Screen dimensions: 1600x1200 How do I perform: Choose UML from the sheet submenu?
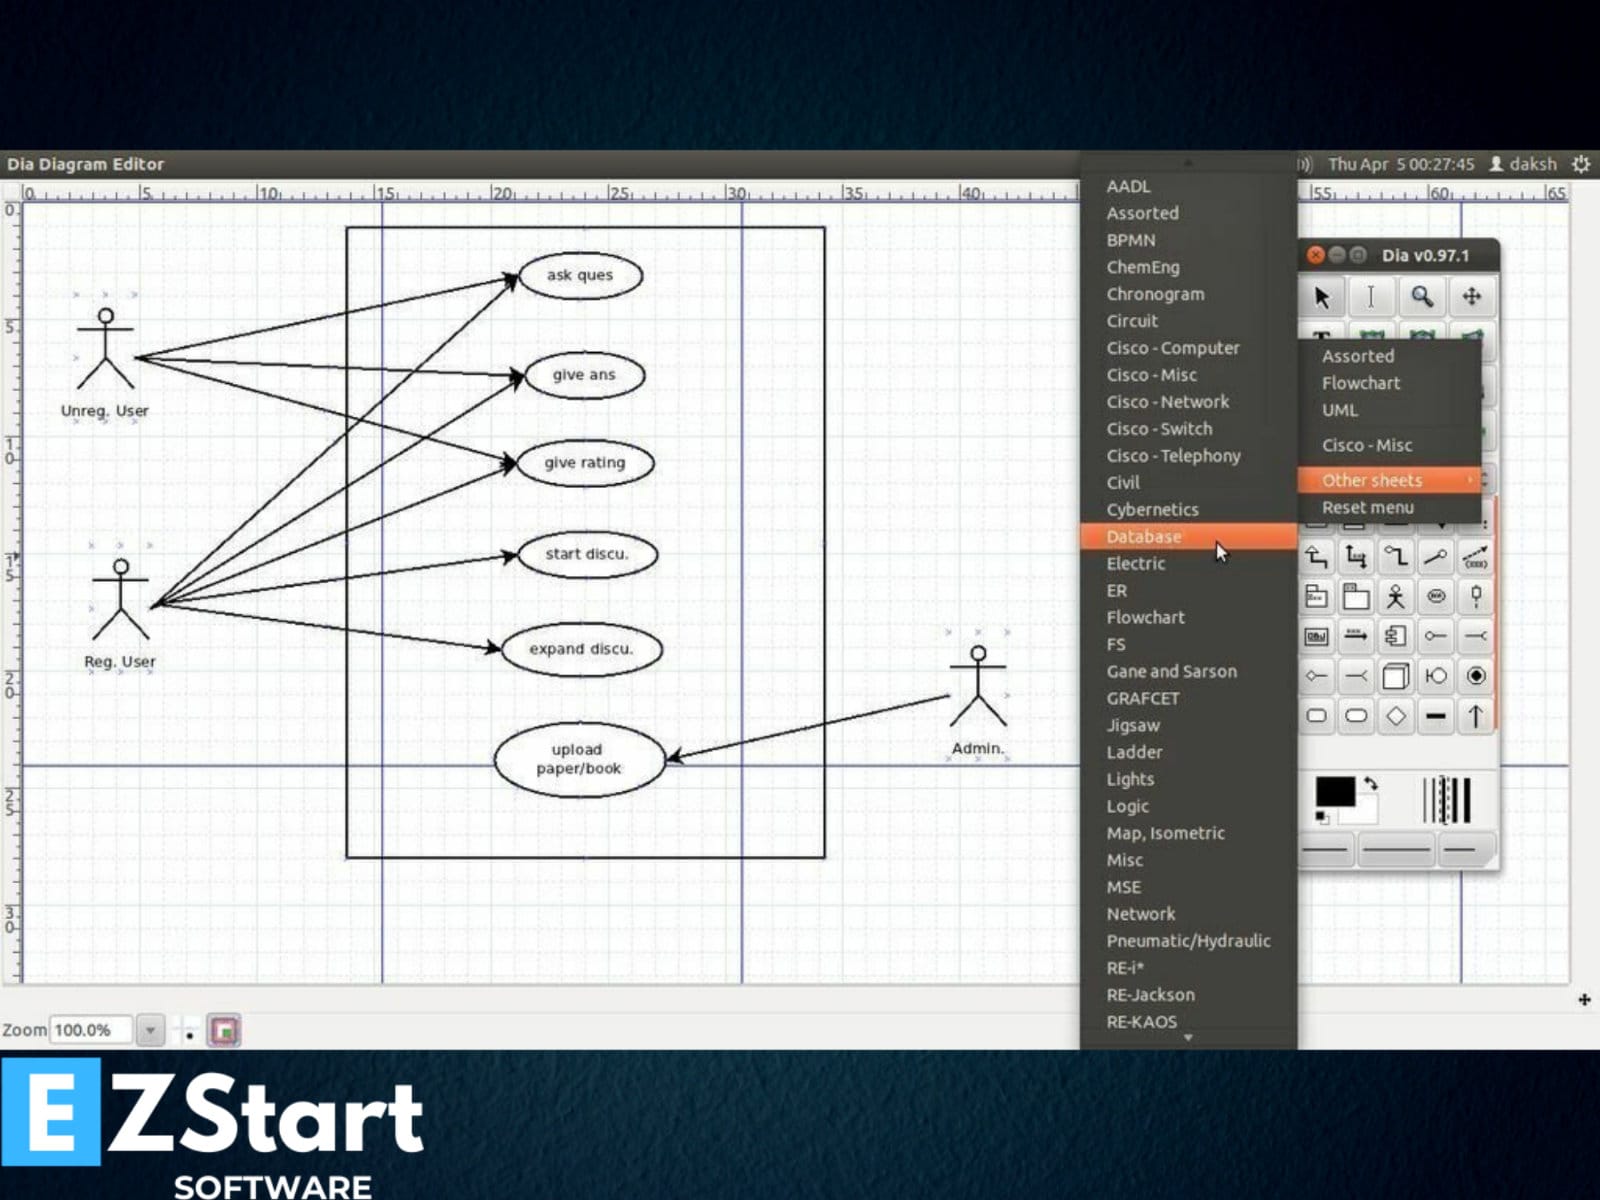(x=1339, y=410)
